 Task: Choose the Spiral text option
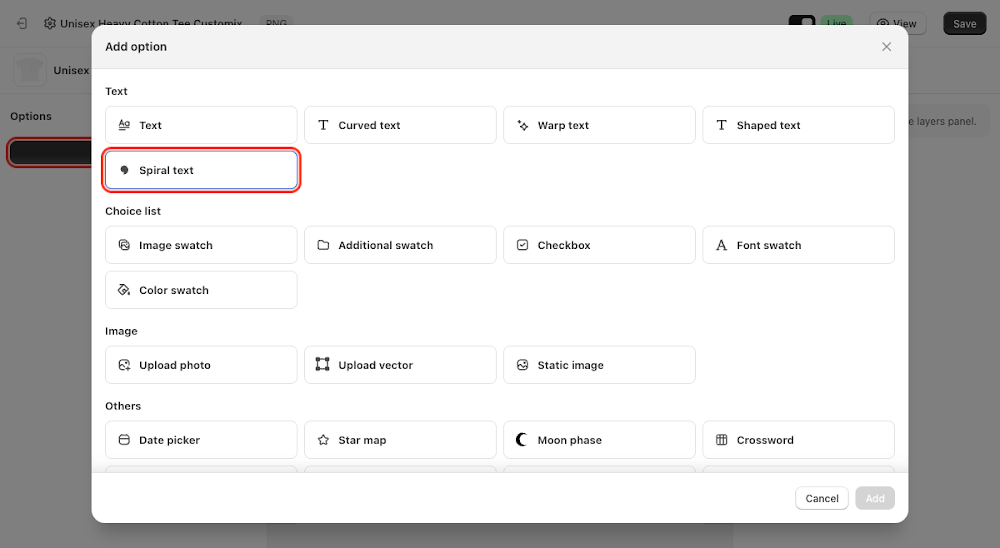201,170
